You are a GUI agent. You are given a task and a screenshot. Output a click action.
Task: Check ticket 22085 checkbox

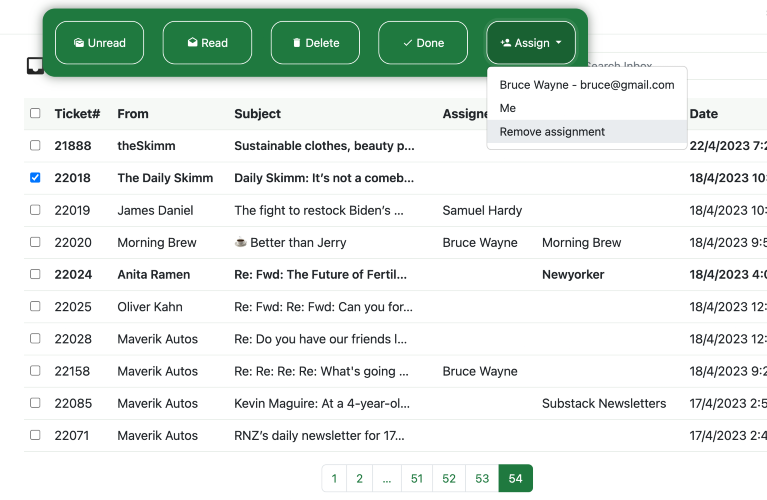[x=35, y=403]
